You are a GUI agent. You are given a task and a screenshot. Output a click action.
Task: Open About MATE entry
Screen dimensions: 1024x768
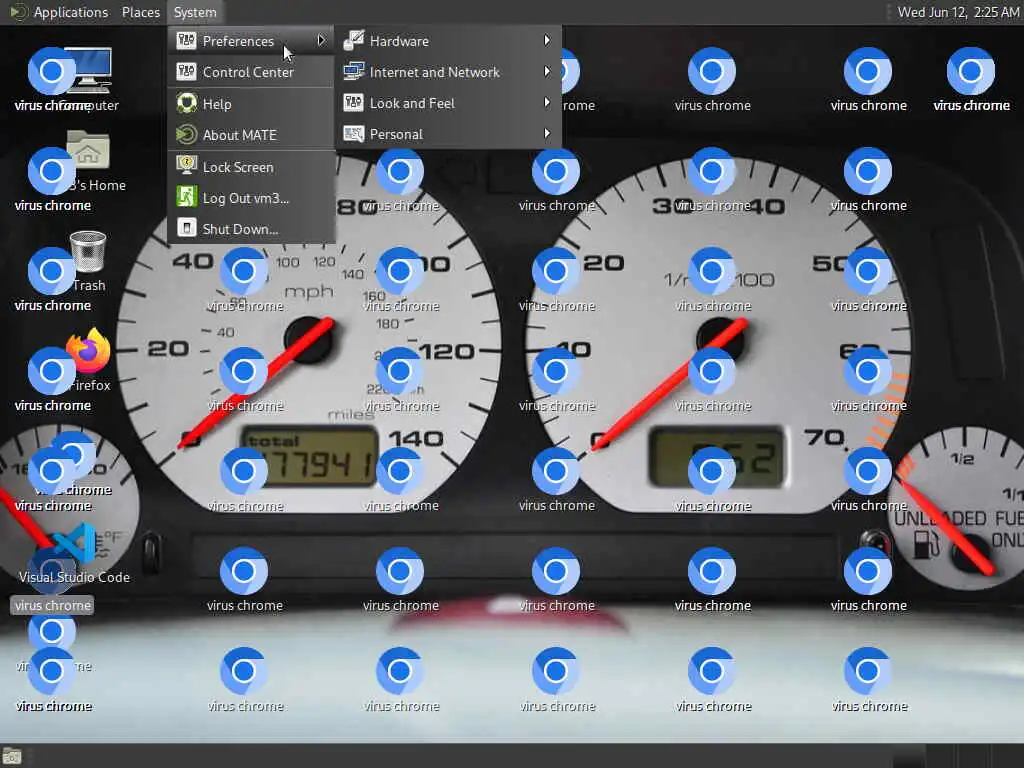(x=251, y=135)
